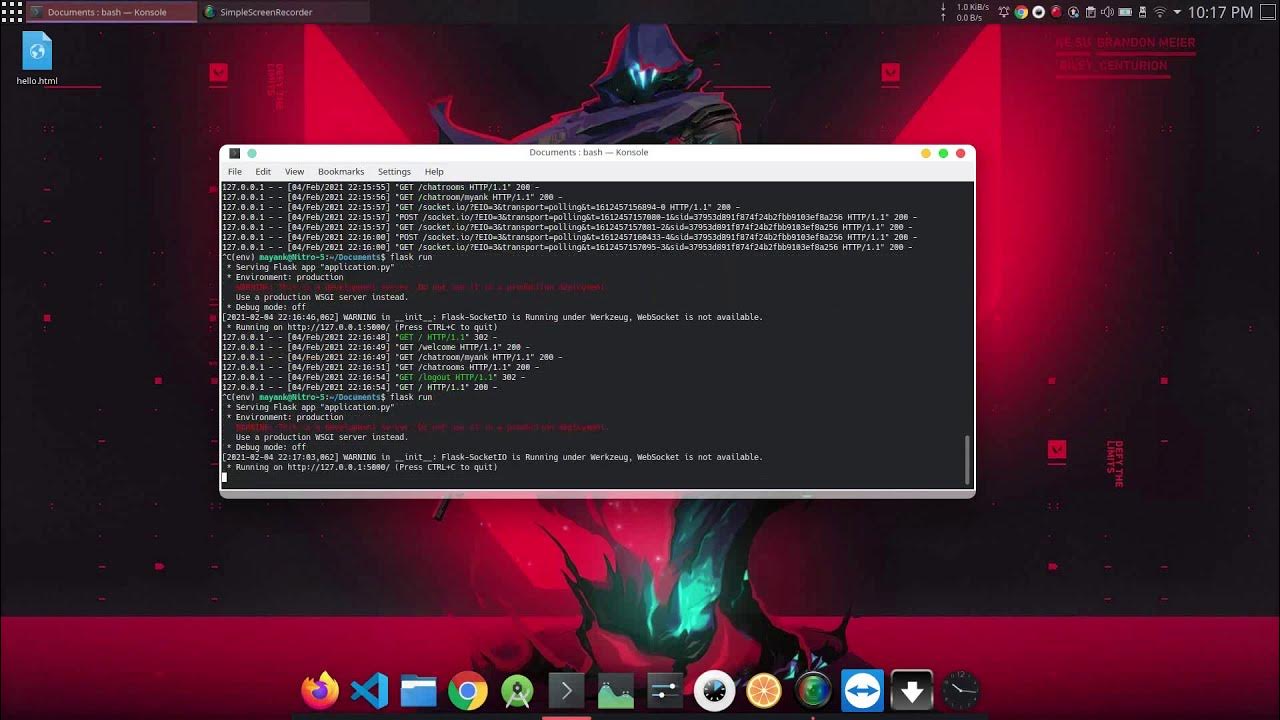Maximize the Konsole window with green button
Screen dimensions: 1280x720
[x=943, y=153]
